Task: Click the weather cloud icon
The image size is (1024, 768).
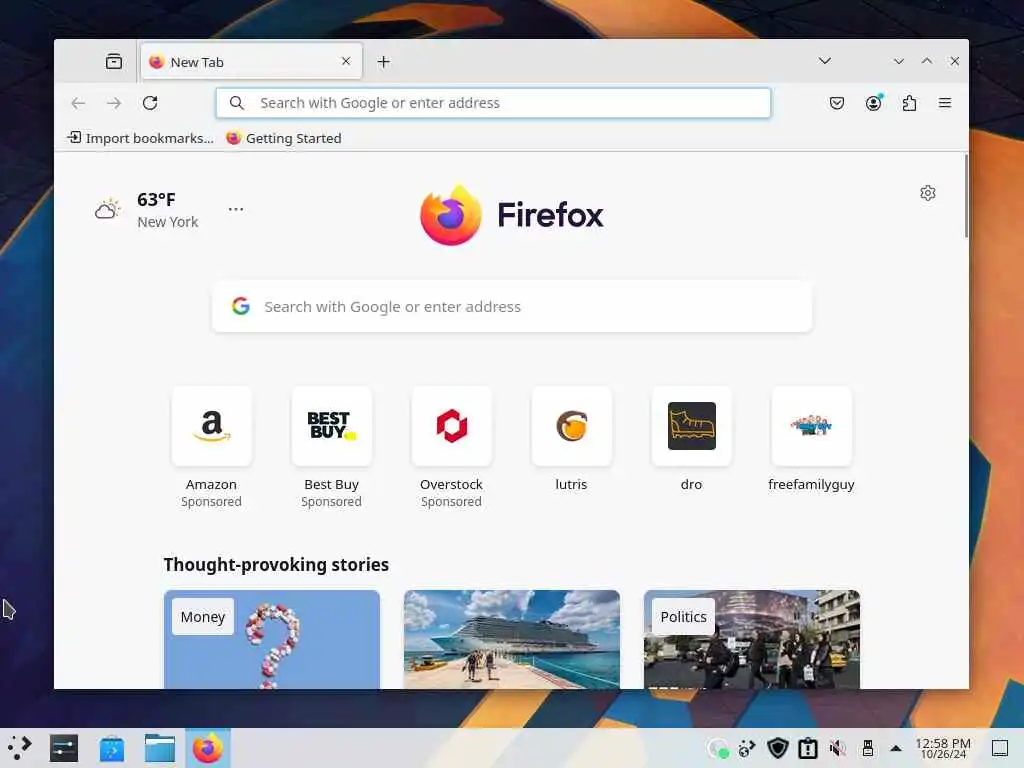Action: (108, 209)
